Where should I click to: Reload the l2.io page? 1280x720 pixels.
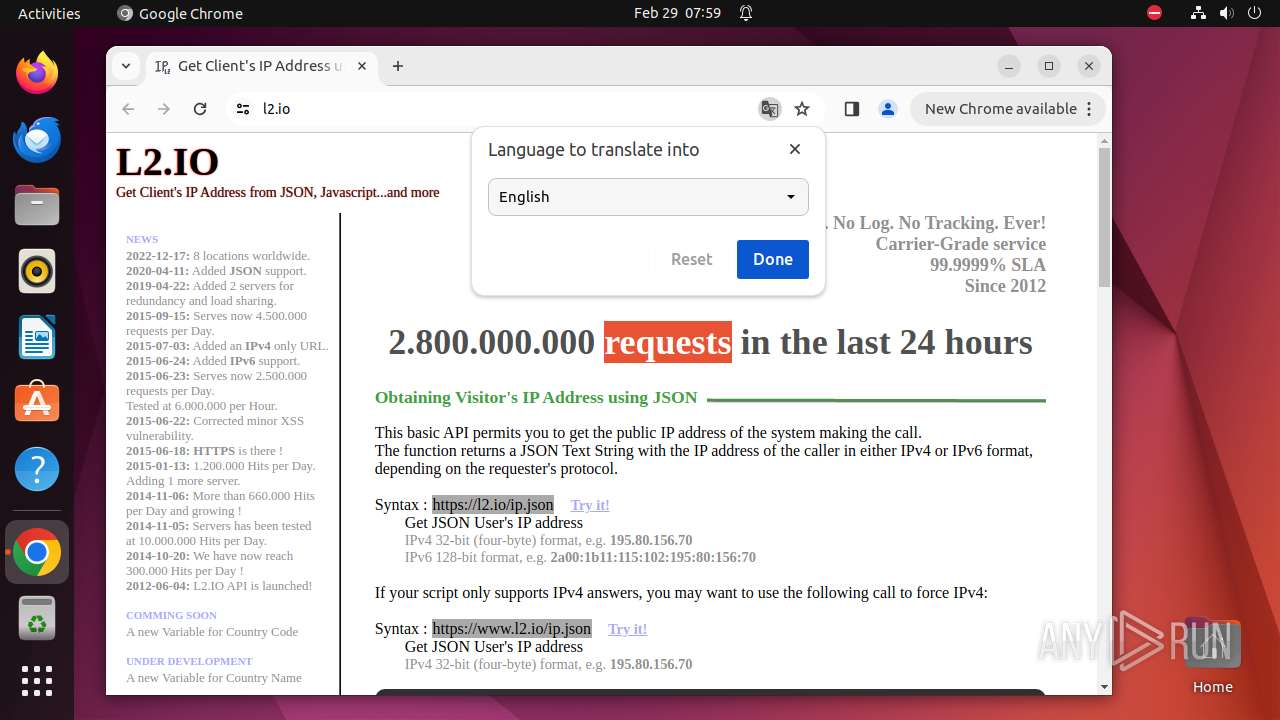point(200,109)
